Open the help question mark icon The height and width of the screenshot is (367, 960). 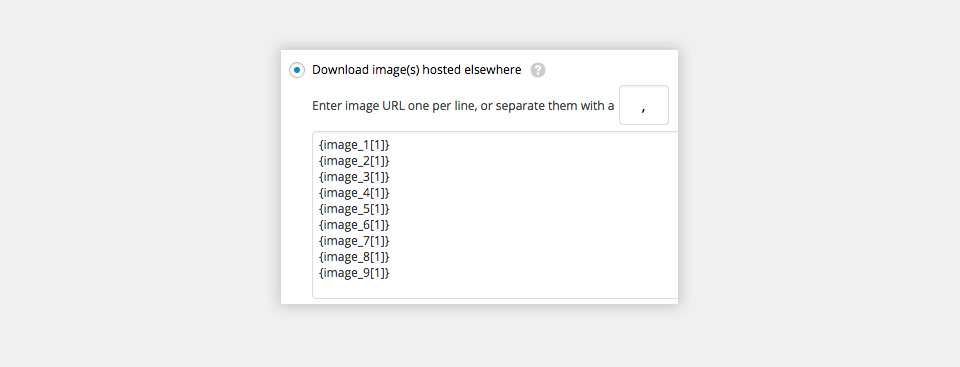tap(538, 70)
